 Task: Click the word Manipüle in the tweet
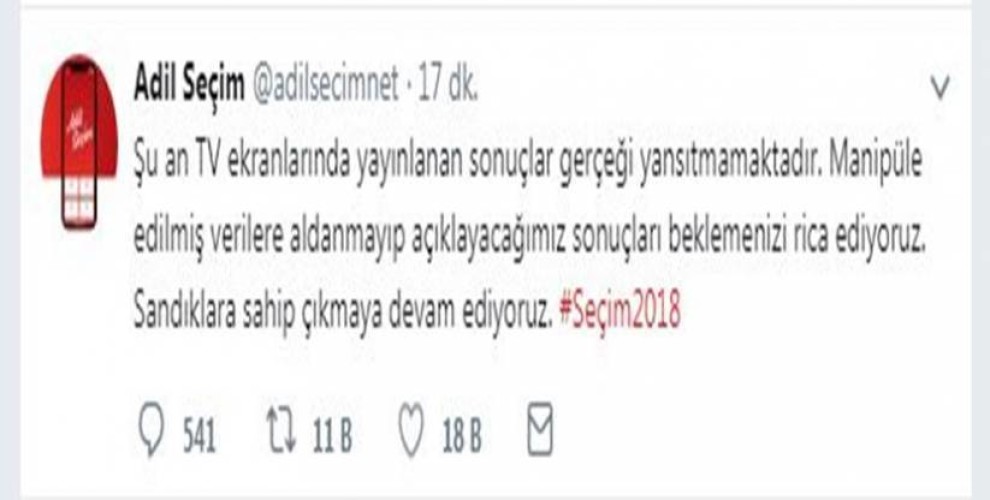click(875, 163)
